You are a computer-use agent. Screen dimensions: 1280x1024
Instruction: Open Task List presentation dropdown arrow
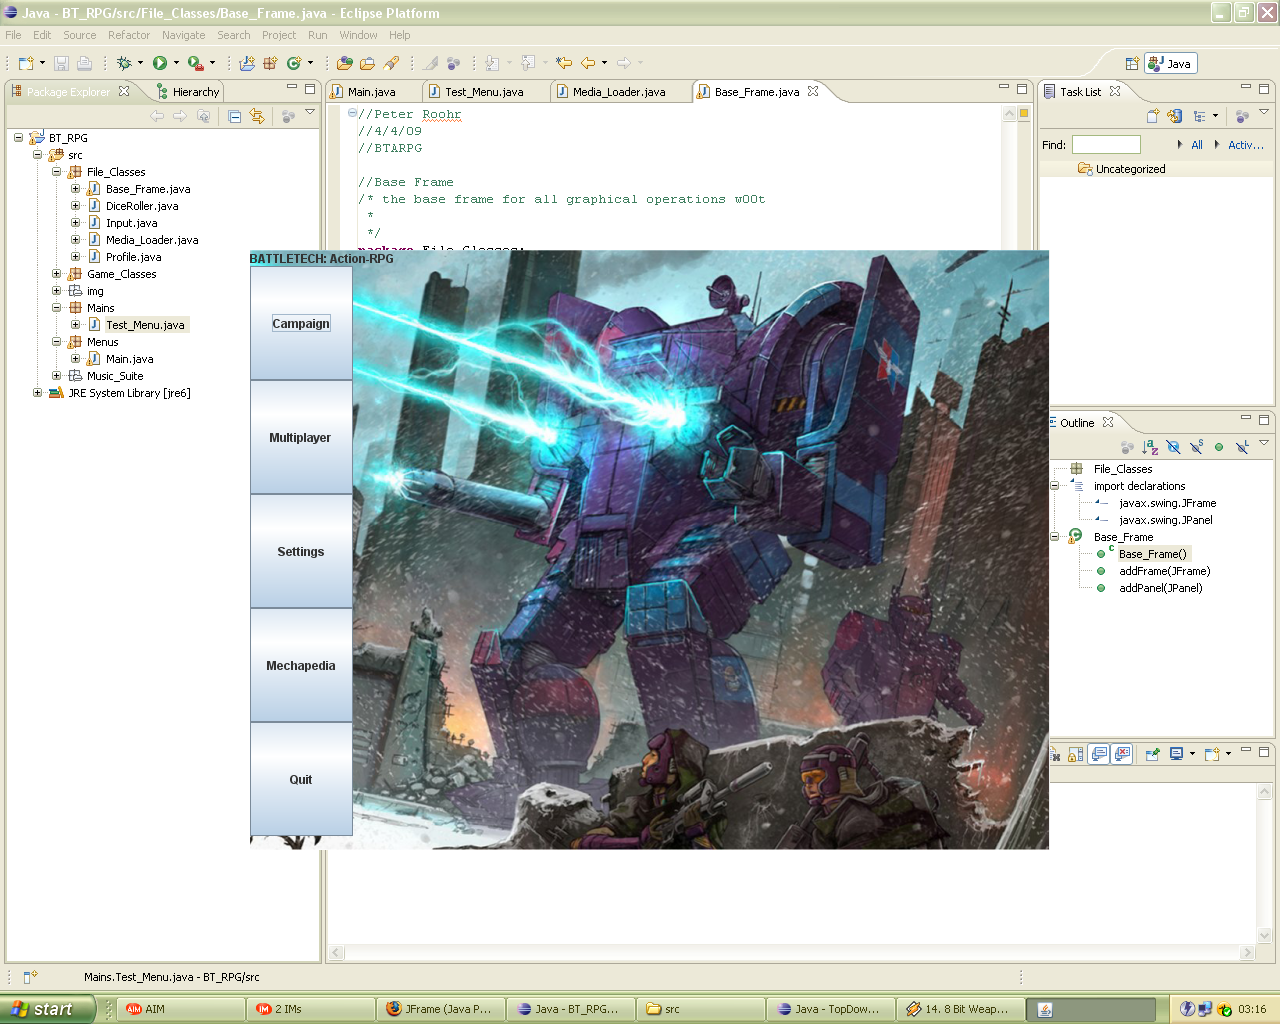click(x=1216, y=116)
